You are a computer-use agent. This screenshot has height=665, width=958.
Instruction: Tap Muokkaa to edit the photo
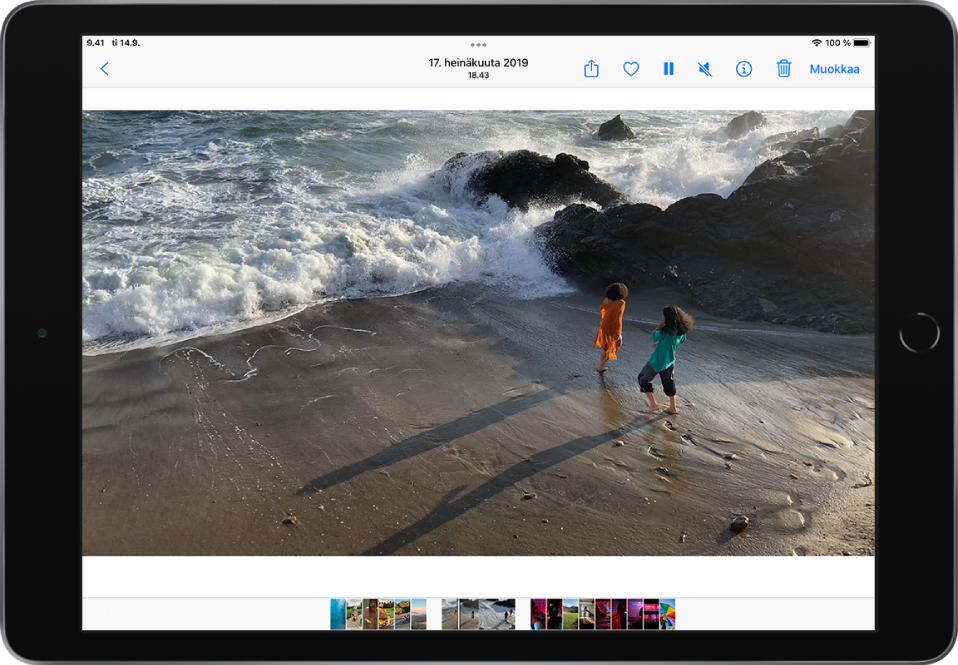[x=834, y=69]
